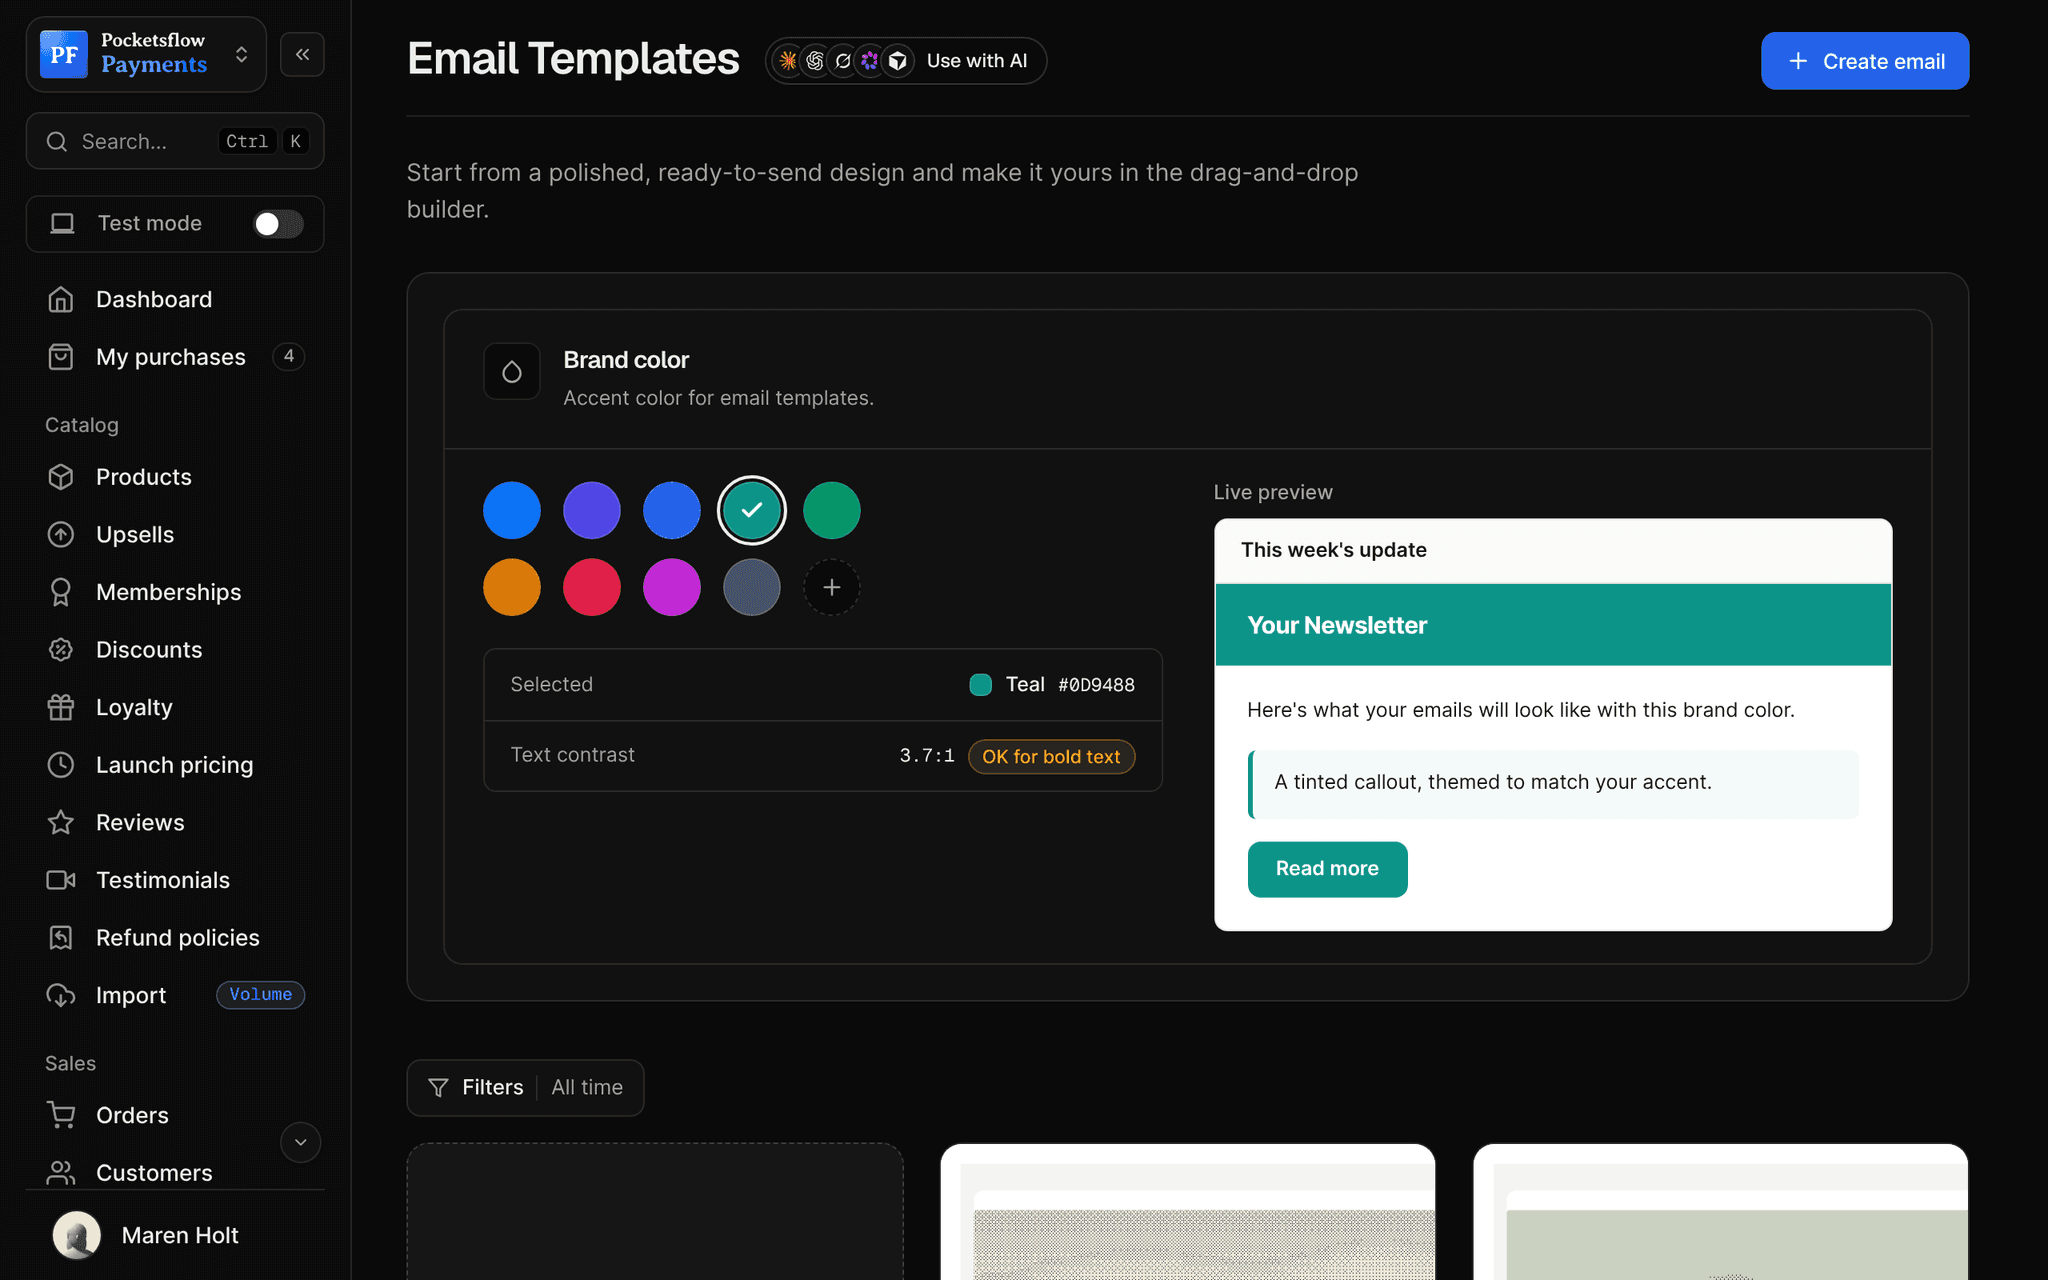
Task: Toggle the Test mode switch
Action: point(278,224)
